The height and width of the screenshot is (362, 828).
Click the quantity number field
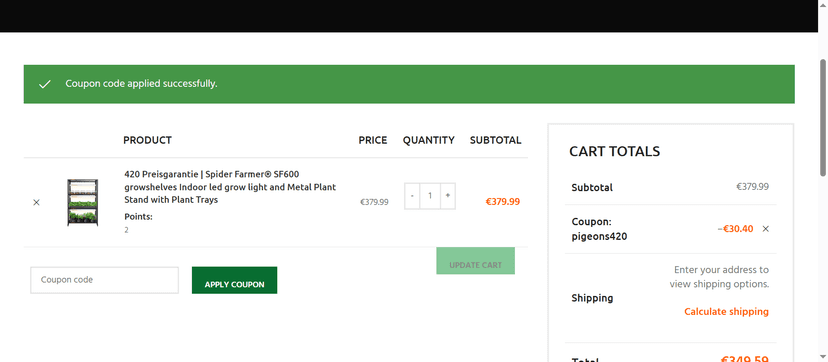coord(430,196)
